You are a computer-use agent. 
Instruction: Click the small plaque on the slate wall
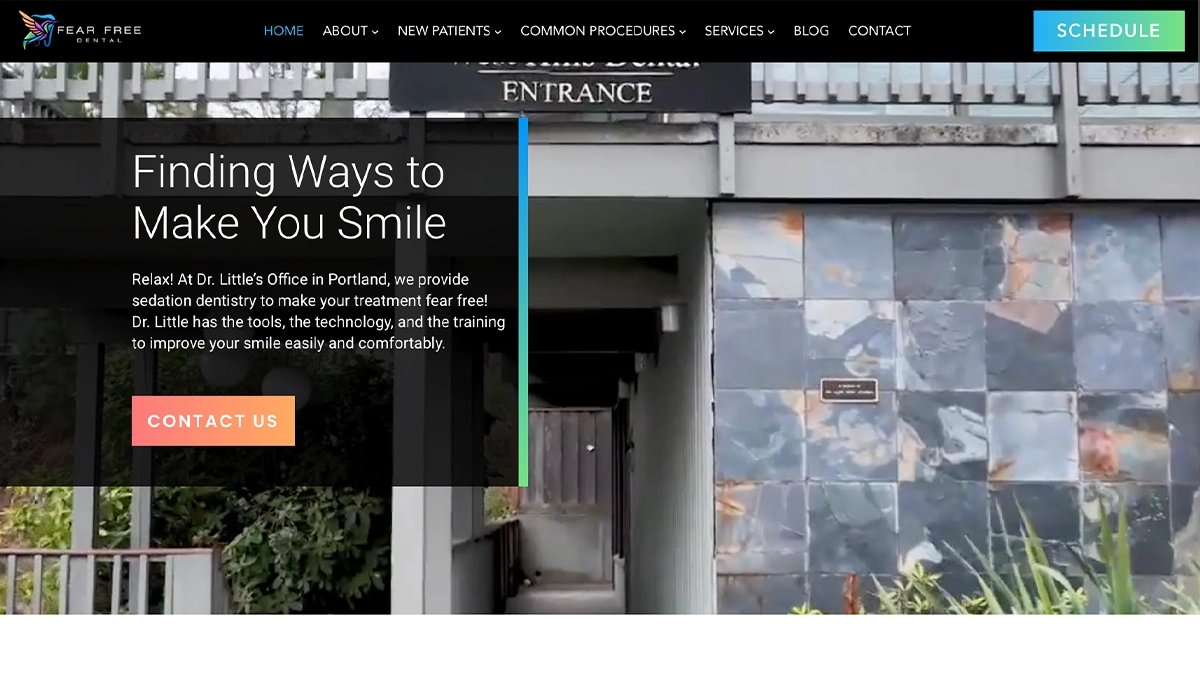click(849, 390)
